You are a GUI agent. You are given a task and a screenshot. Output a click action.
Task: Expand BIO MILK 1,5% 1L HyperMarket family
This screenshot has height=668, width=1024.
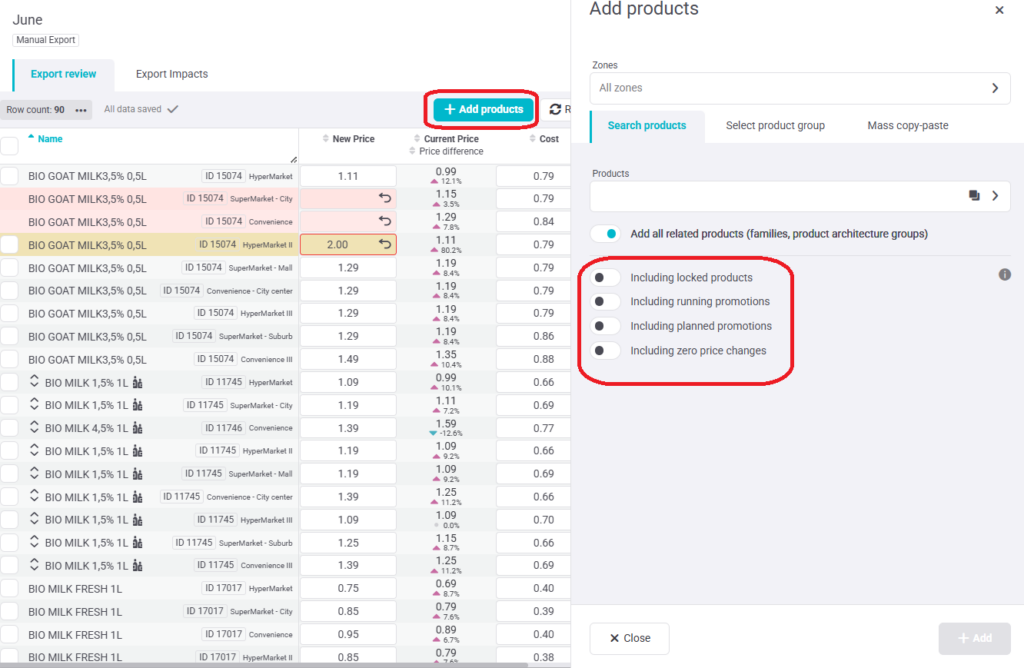point(34,382)
